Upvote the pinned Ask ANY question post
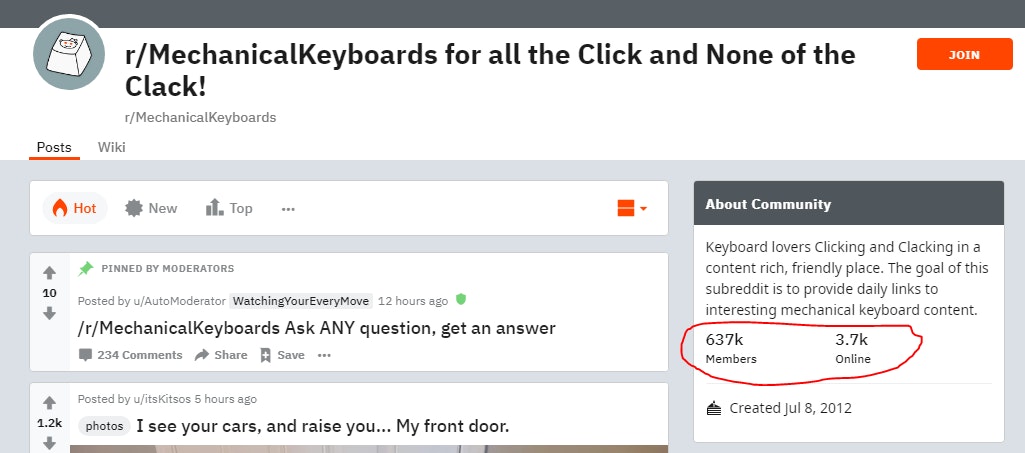This screenshot has width=1025, height=453. coord(49,273)
